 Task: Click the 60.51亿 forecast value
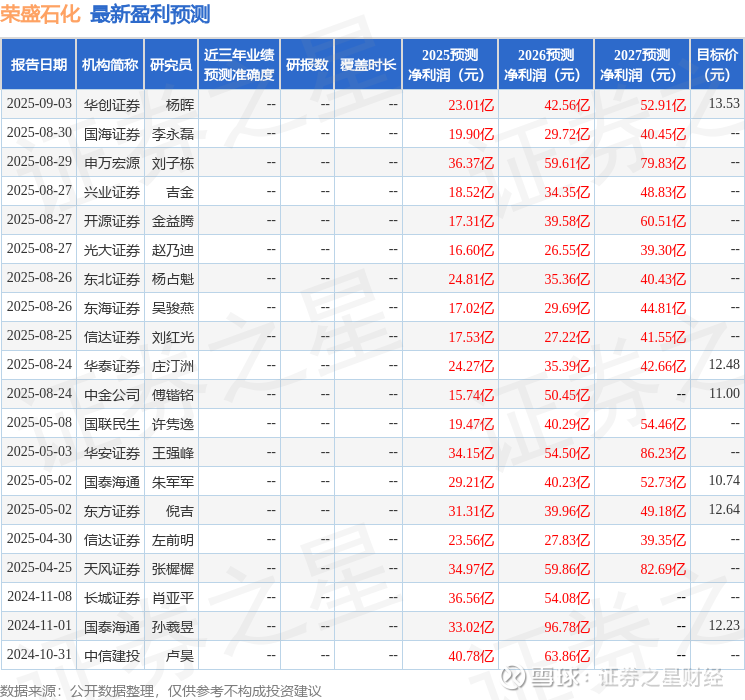(663, 221)
